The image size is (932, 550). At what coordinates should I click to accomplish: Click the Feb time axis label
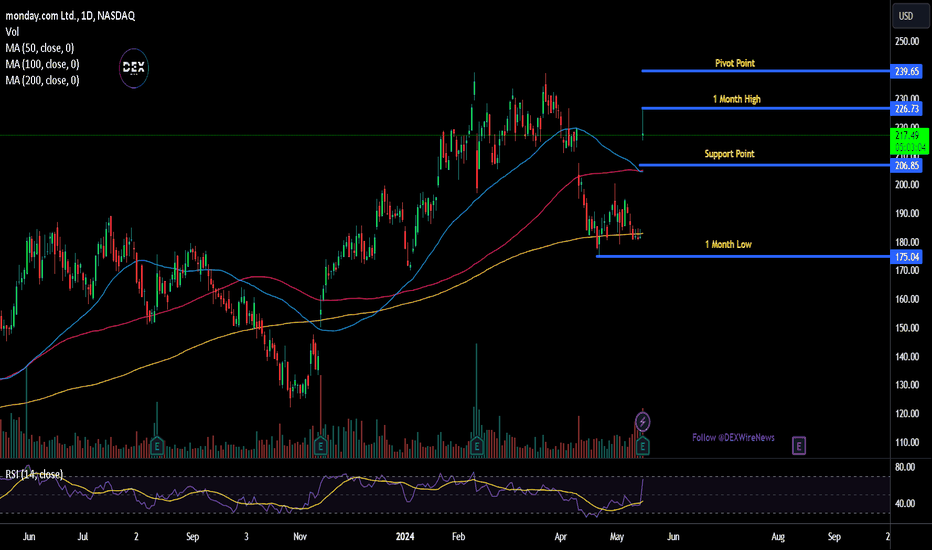point(458,536)
